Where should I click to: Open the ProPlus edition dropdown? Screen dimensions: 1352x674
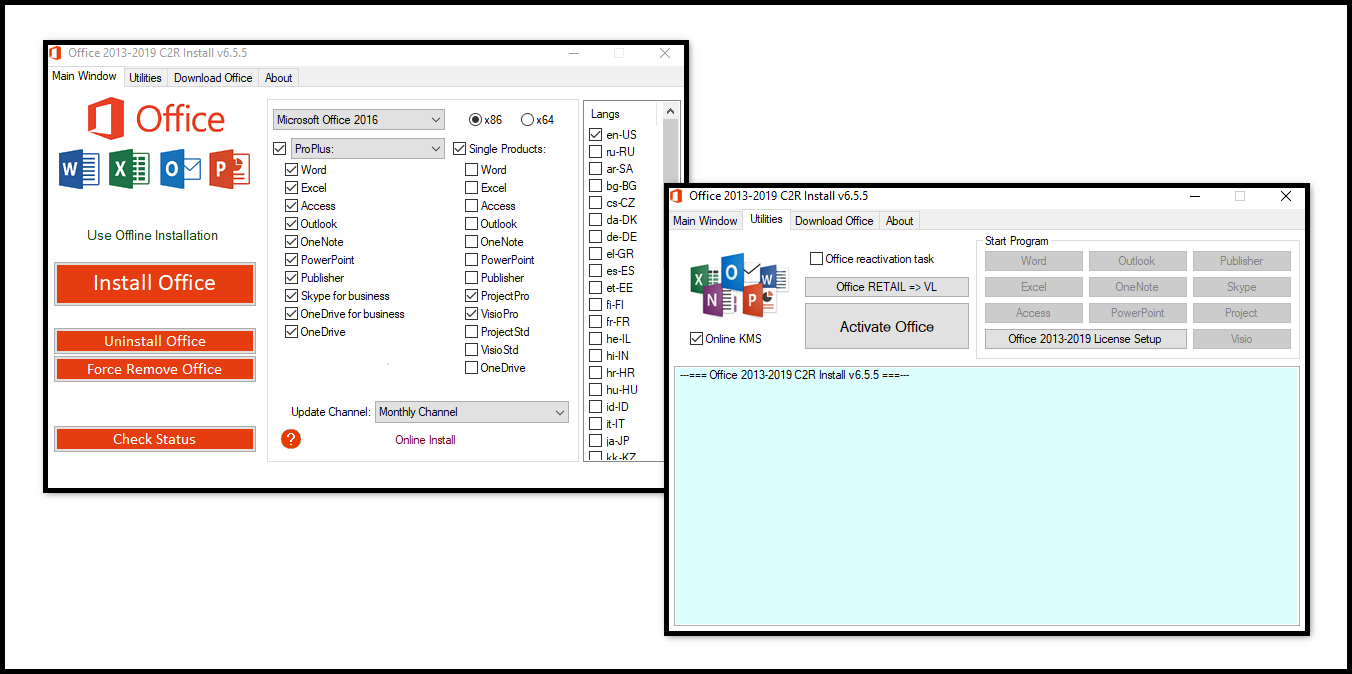pos(367,149)
